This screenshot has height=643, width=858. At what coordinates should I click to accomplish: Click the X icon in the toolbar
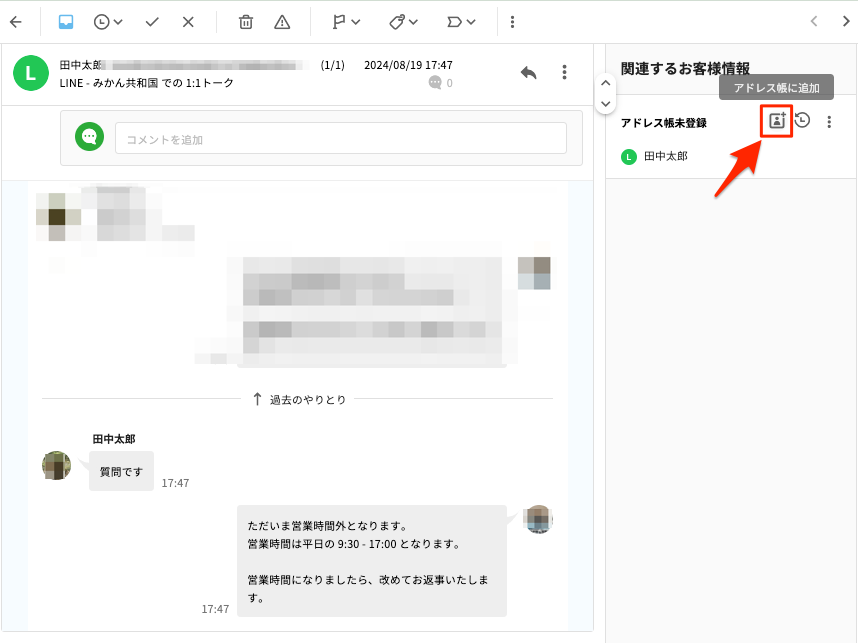(188, 21)
